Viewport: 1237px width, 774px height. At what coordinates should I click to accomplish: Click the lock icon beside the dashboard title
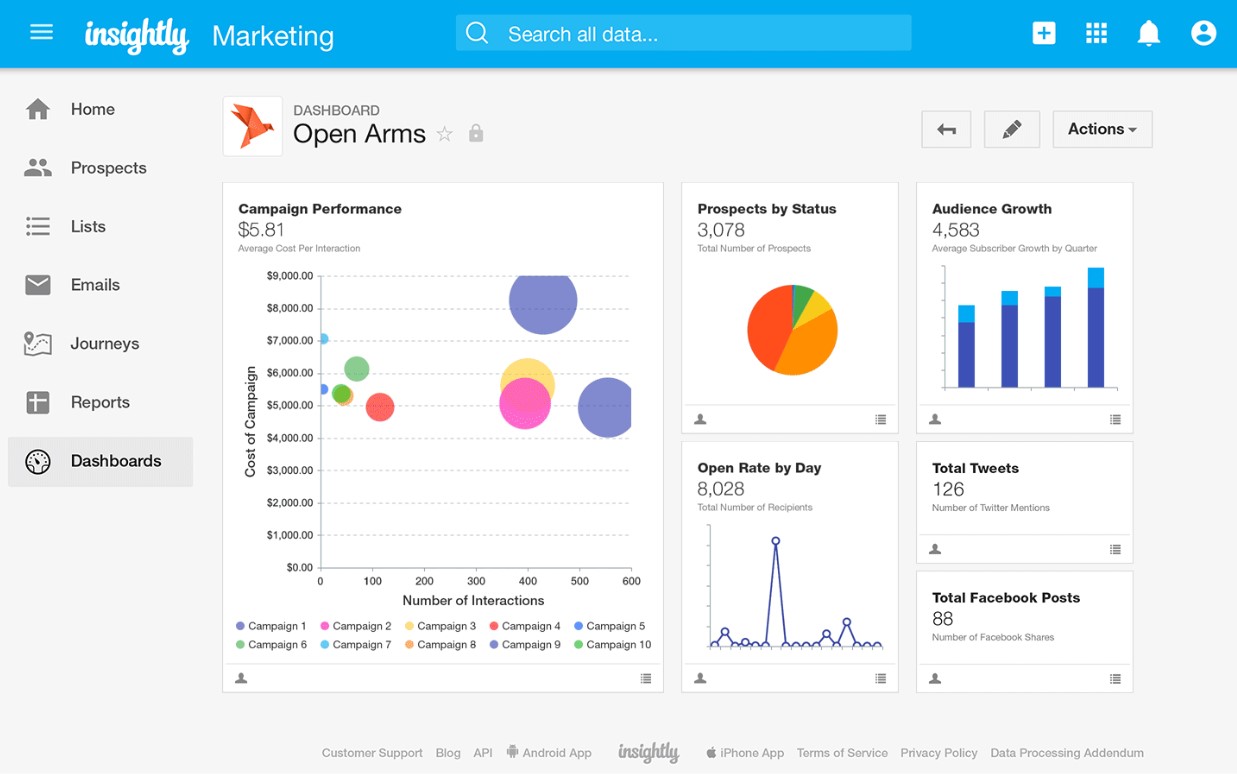tap(476, 133)
